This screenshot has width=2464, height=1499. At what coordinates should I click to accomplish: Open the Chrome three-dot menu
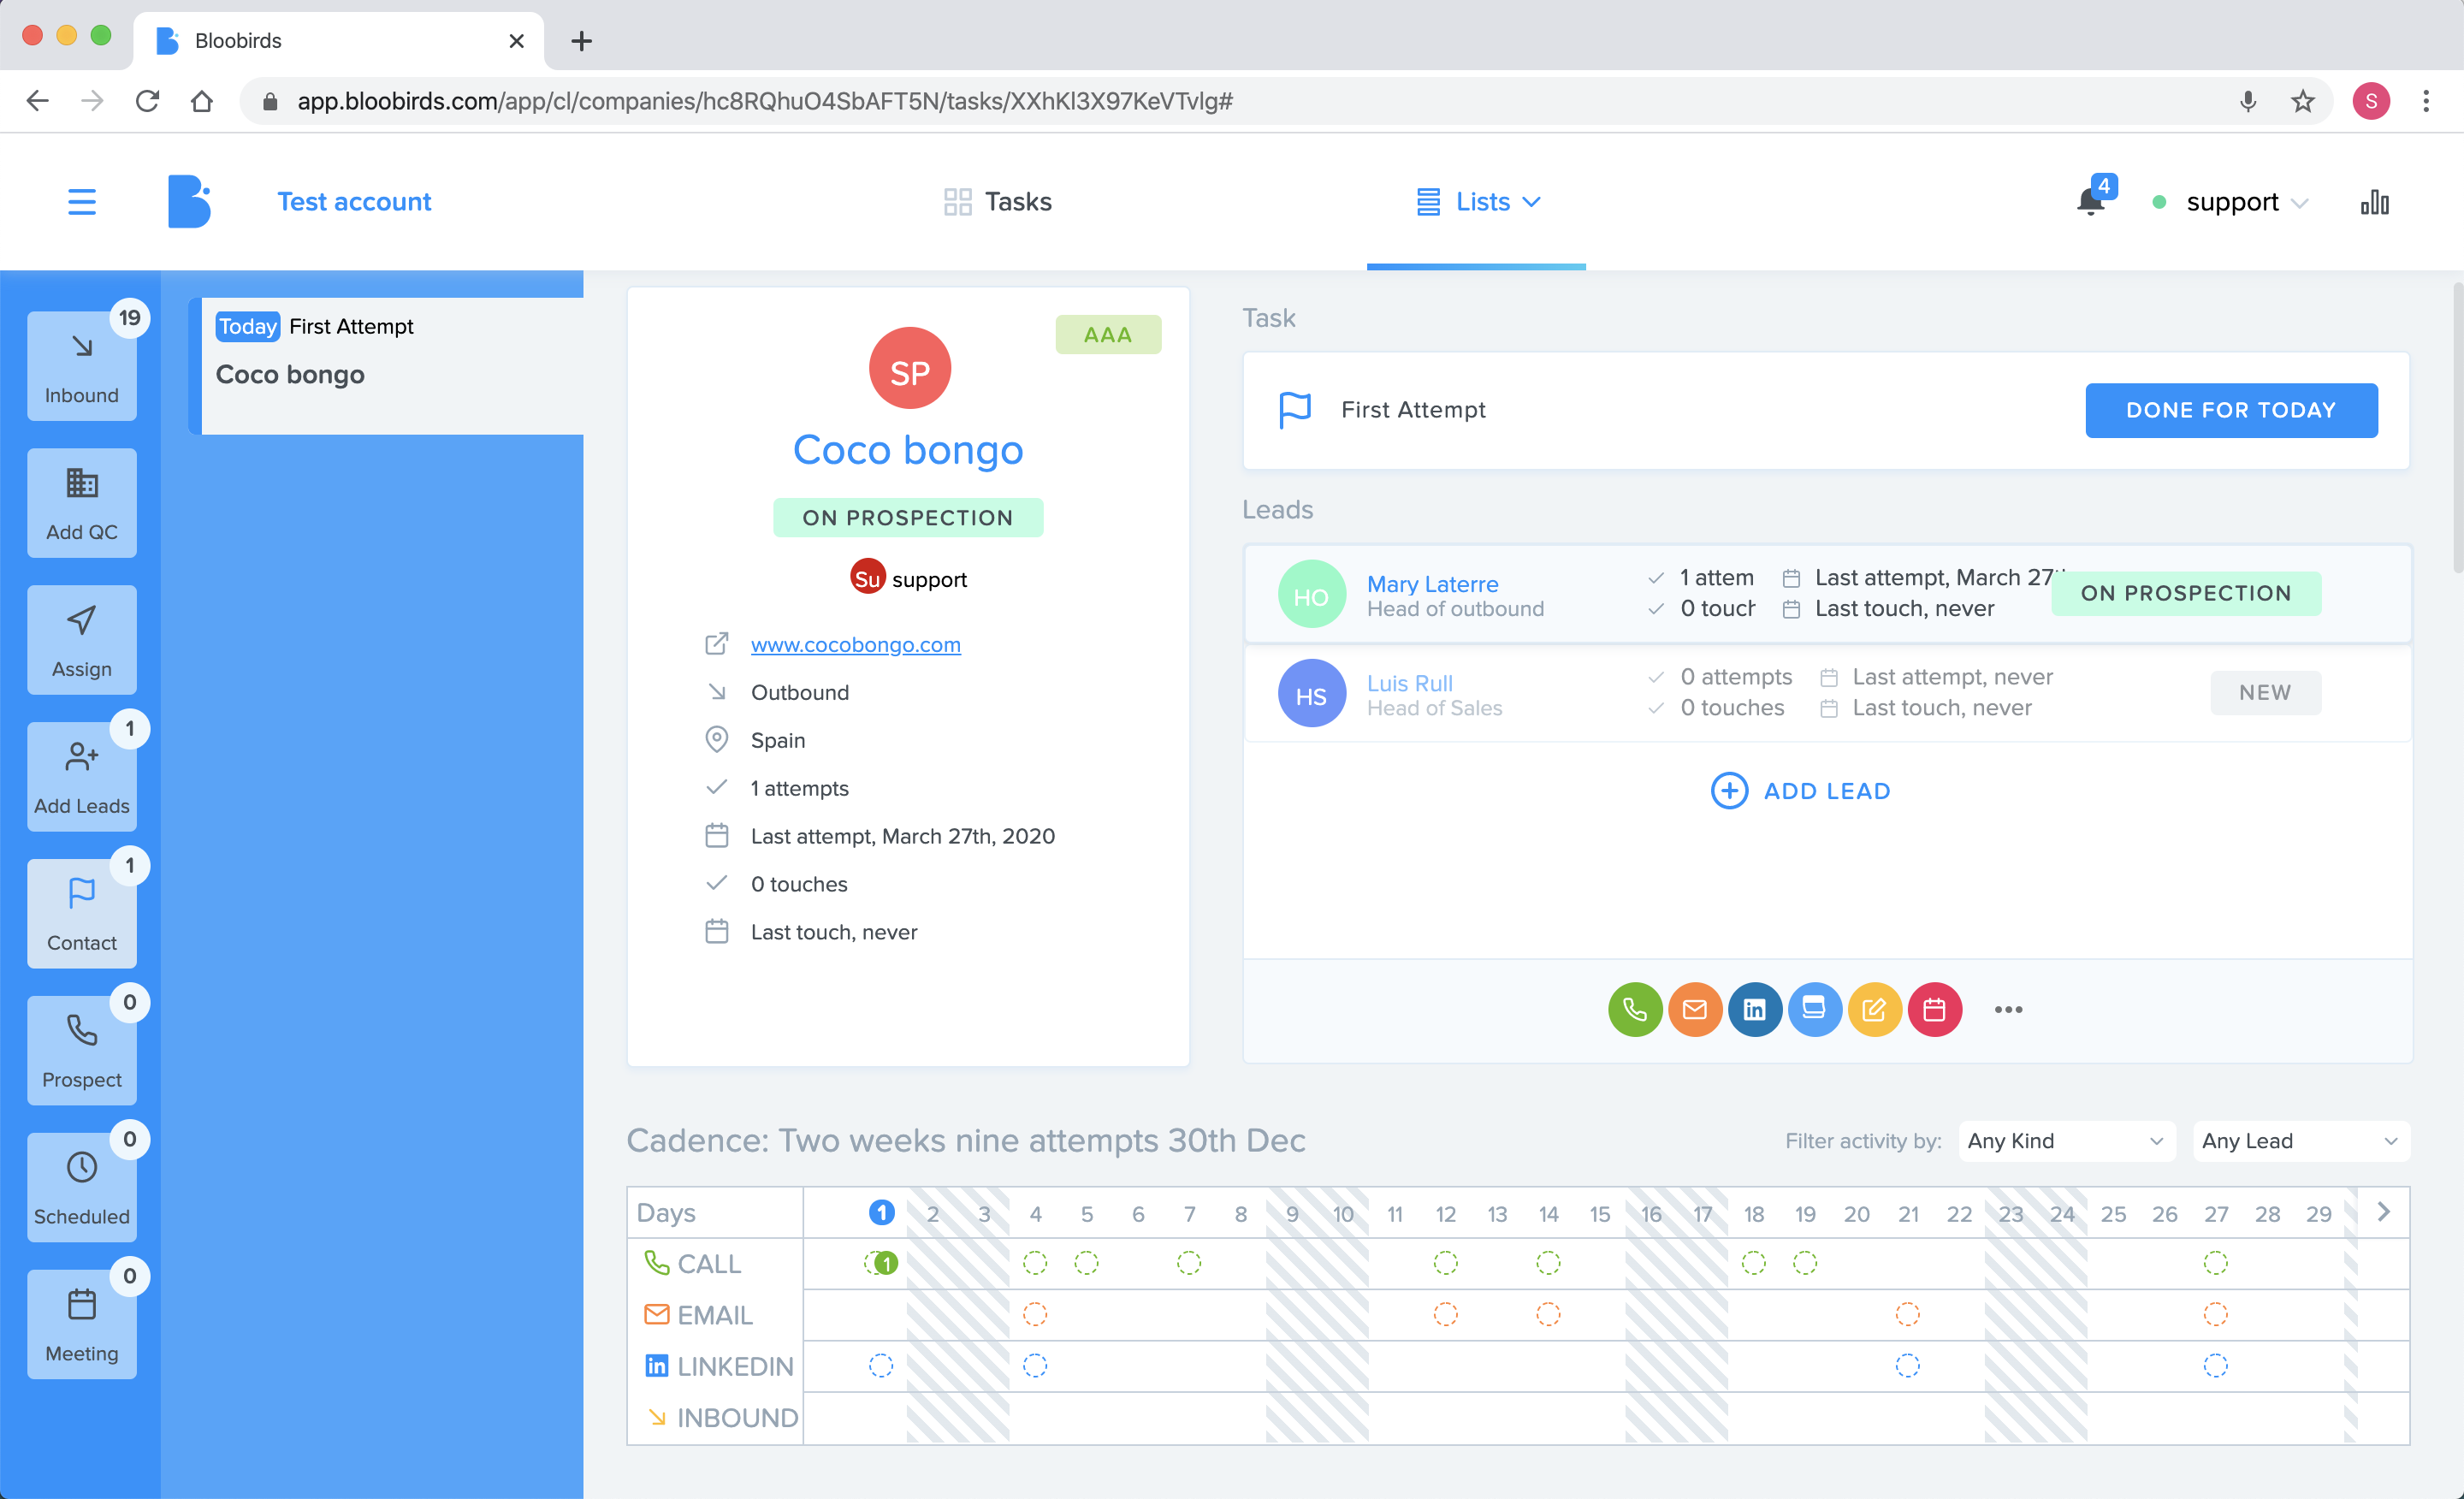(x=2426, y=101)
